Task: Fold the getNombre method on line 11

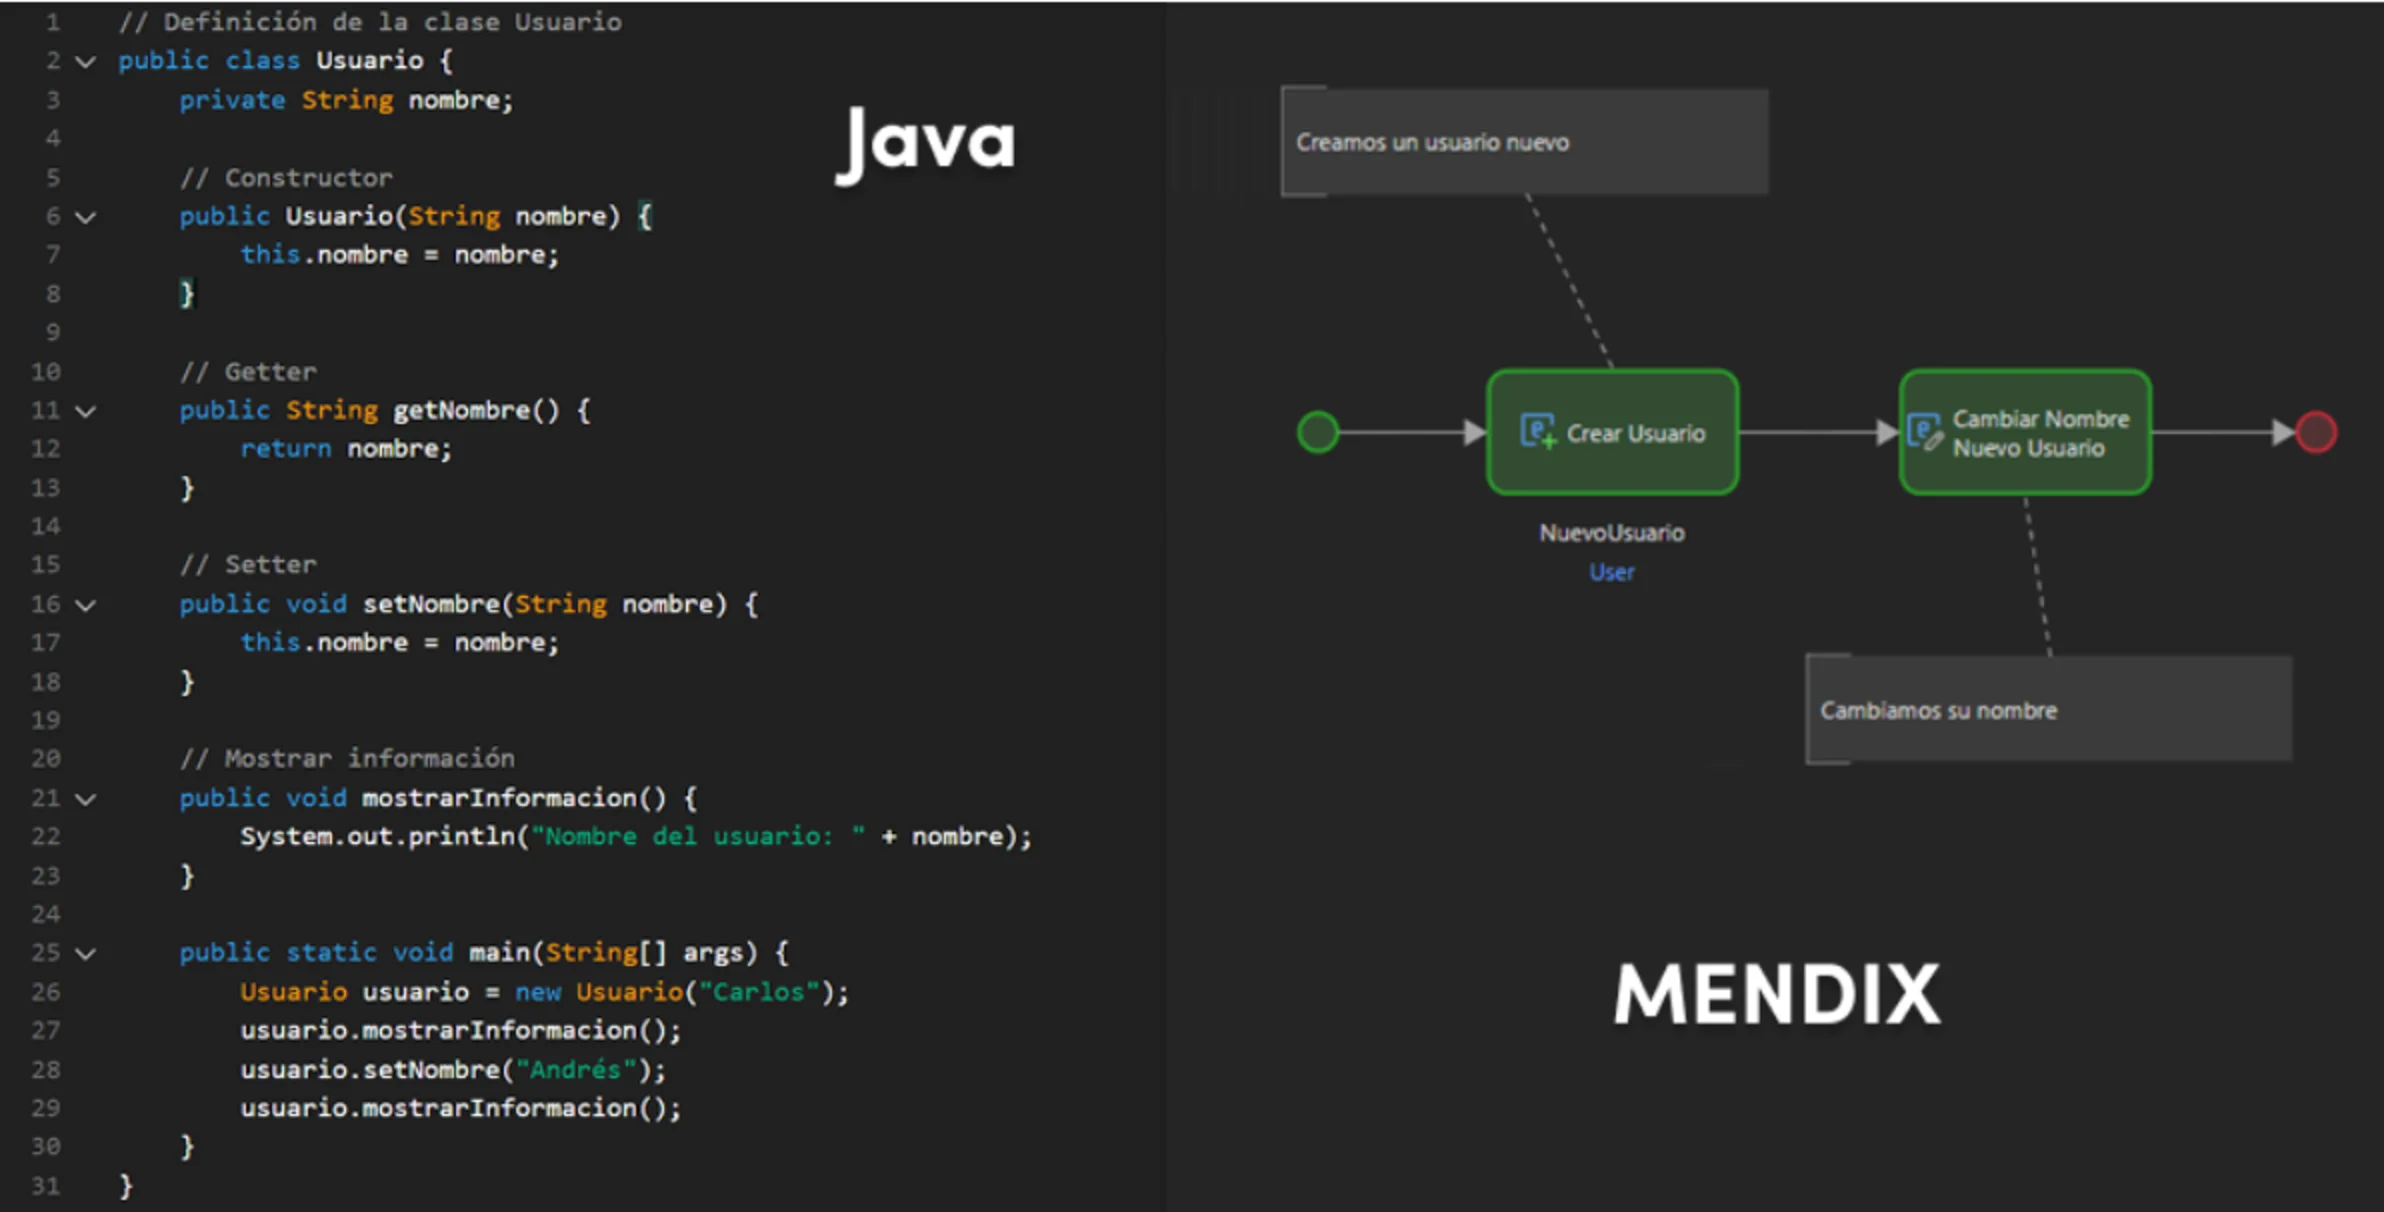Action: coord(86,411)
